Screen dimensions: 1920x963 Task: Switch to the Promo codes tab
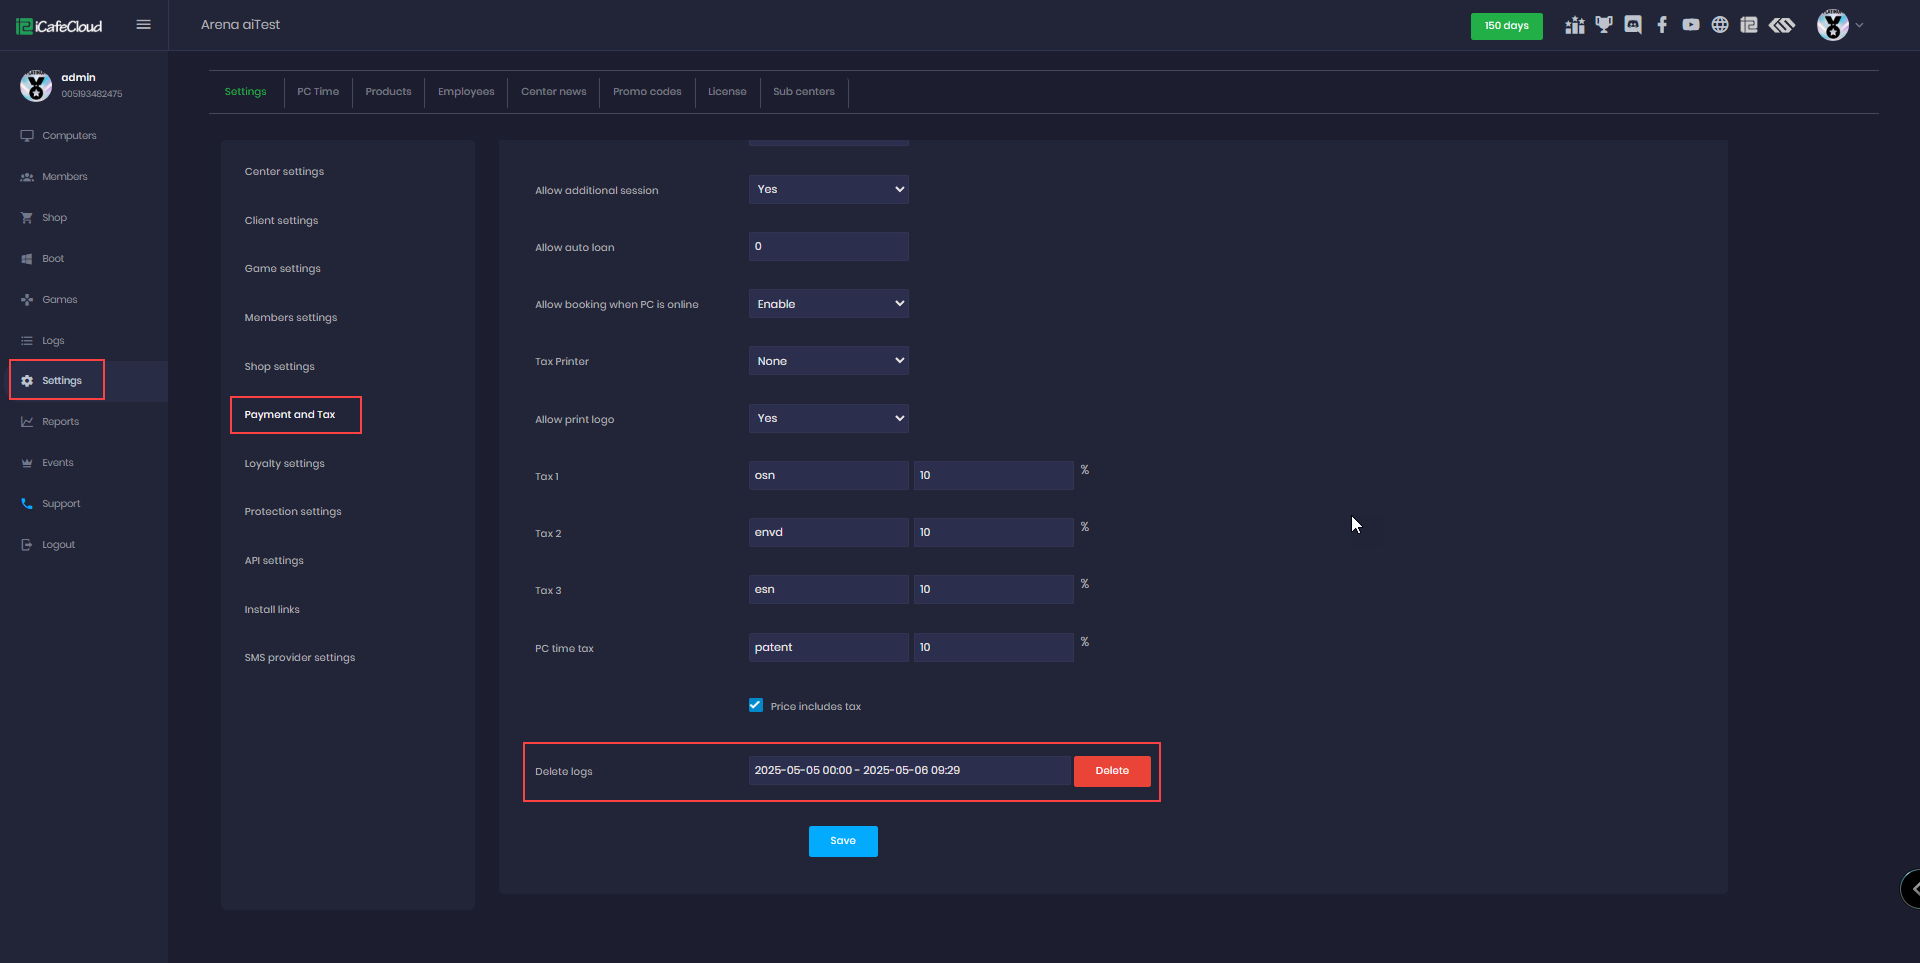[647, 92]
